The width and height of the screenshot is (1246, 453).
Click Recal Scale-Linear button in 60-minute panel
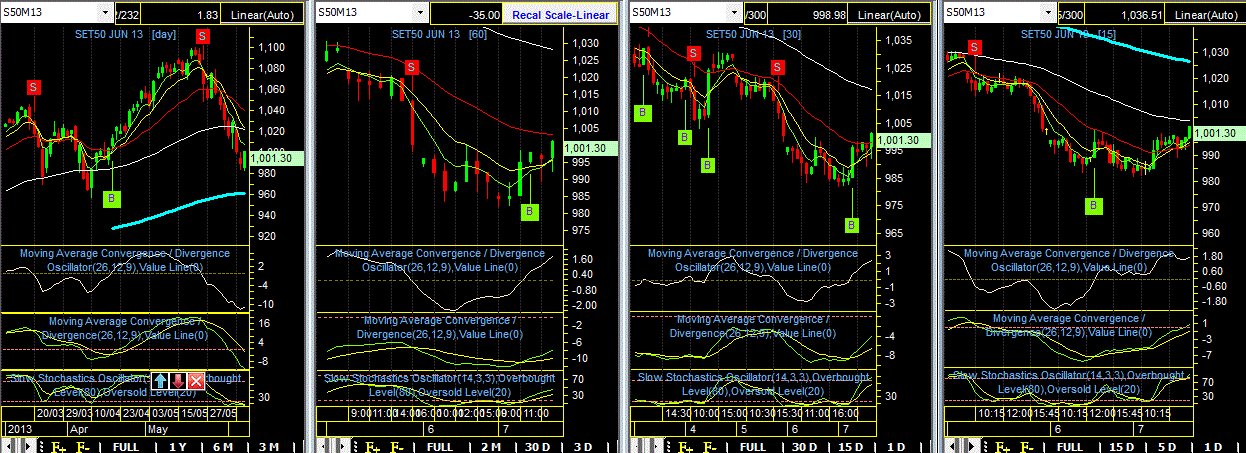tap(561, 15)
